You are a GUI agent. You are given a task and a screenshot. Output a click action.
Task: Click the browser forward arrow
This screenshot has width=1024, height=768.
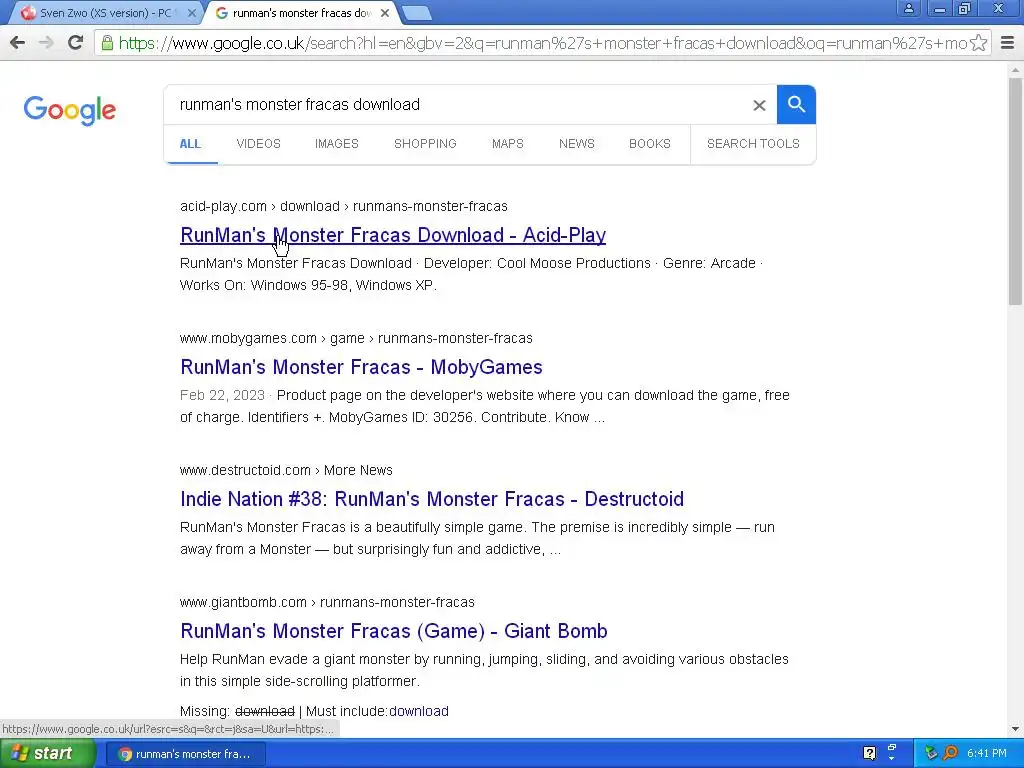46,43
